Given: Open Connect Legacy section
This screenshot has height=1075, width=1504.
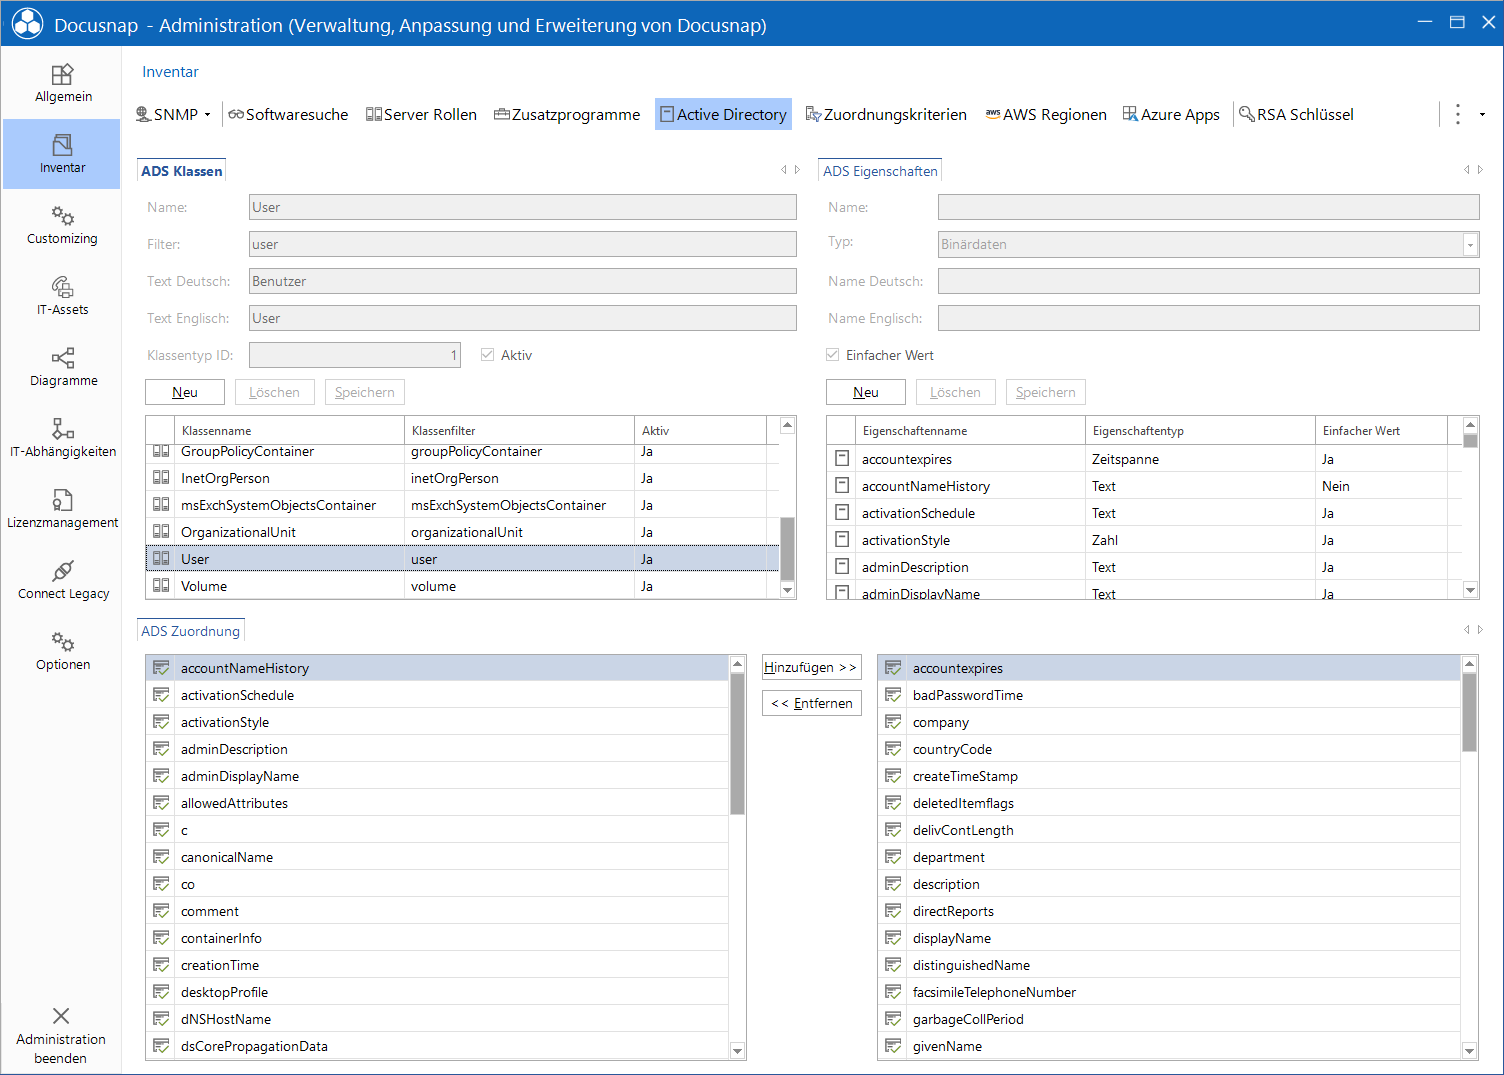Looking at the screenshot, I should coord(62,580).
